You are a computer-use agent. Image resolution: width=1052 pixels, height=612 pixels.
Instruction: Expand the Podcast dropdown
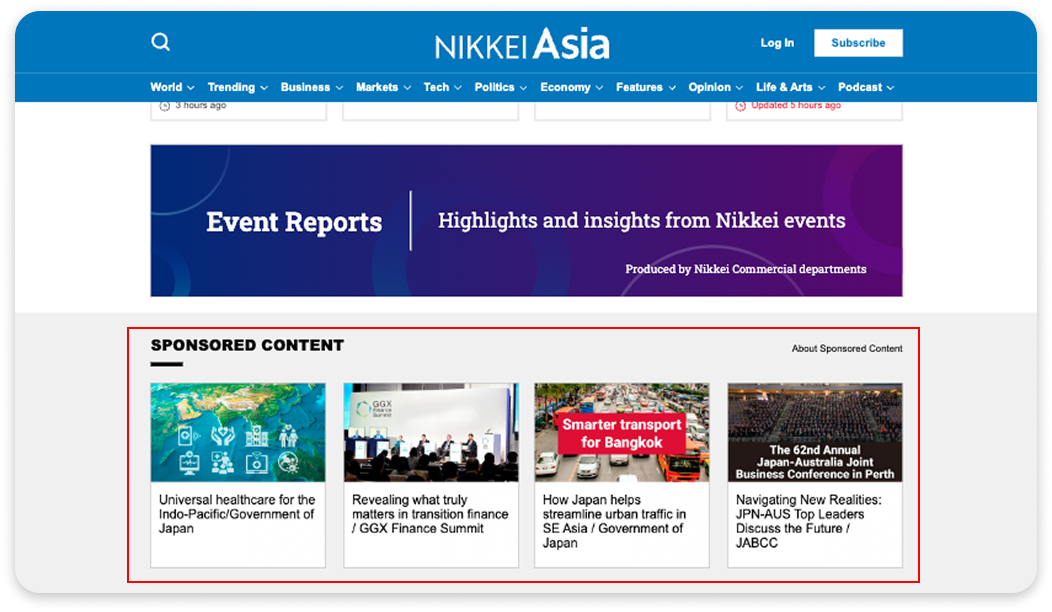pos(864,87)
